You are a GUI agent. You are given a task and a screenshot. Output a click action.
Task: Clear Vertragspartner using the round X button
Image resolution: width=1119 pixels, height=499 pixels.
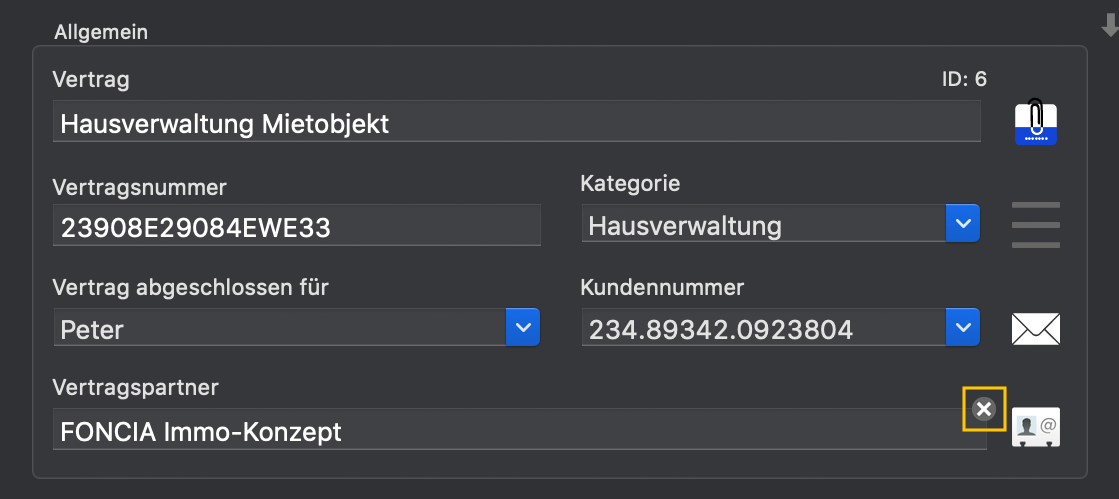coord(983,409)
